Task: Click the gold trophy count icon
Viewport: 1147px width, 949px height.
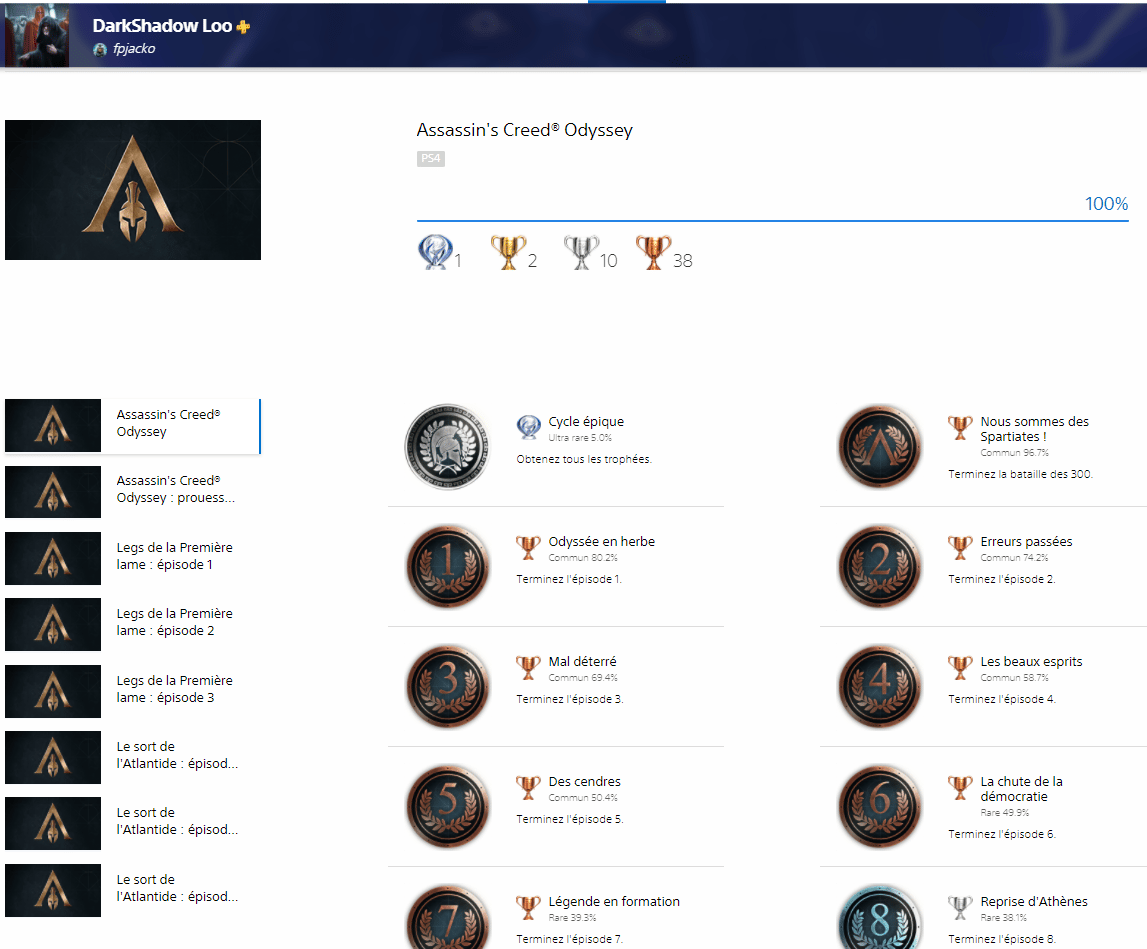Action: pyautogui.click(x=508, y=252)
